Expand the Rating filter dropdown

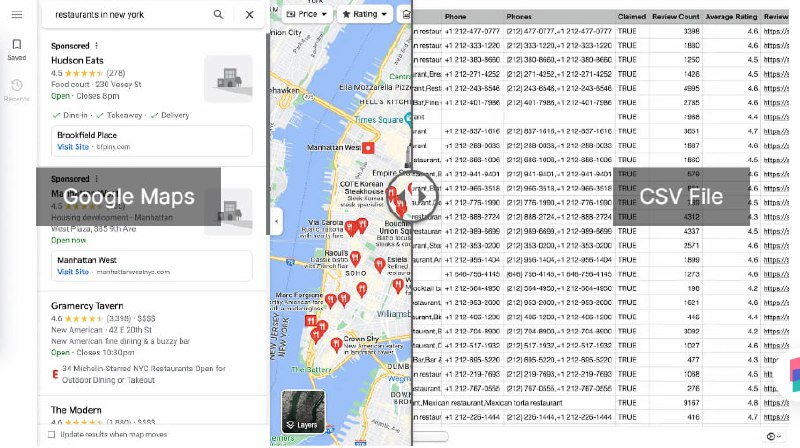coord(364,15)
